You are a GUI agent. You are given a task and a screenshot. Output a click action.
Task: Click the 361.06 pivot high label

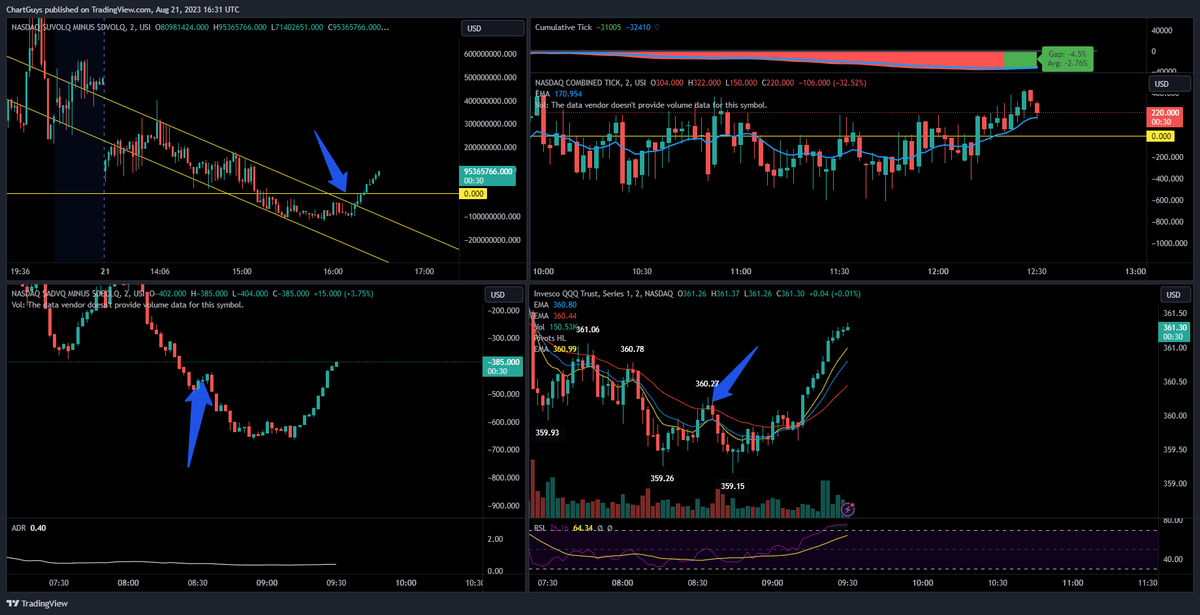click(588, 329)
